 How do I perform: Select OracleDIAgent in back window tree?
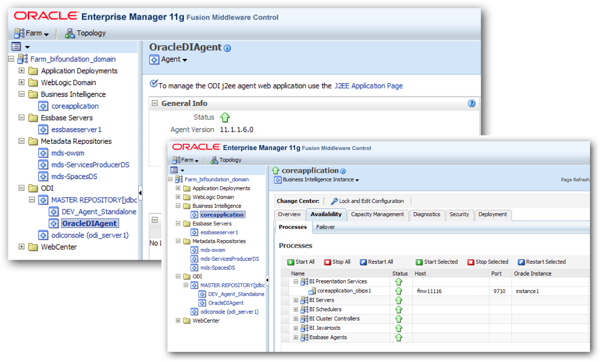90,223
